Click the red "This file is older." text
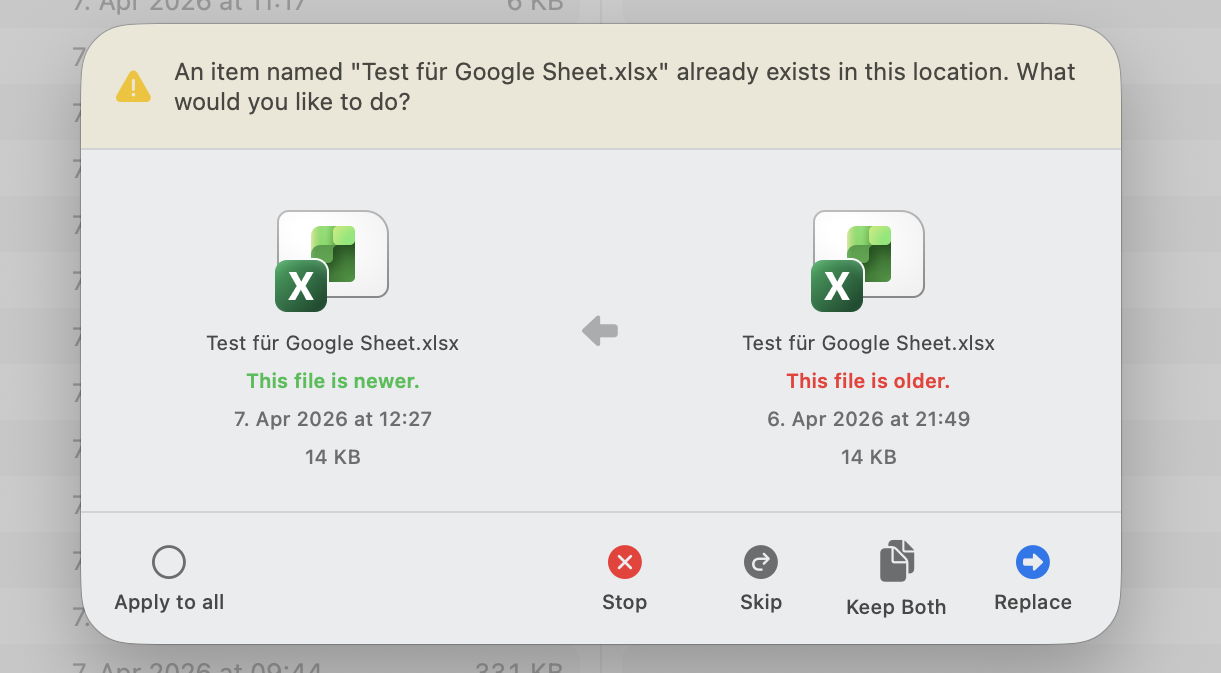 coord(868,381)
